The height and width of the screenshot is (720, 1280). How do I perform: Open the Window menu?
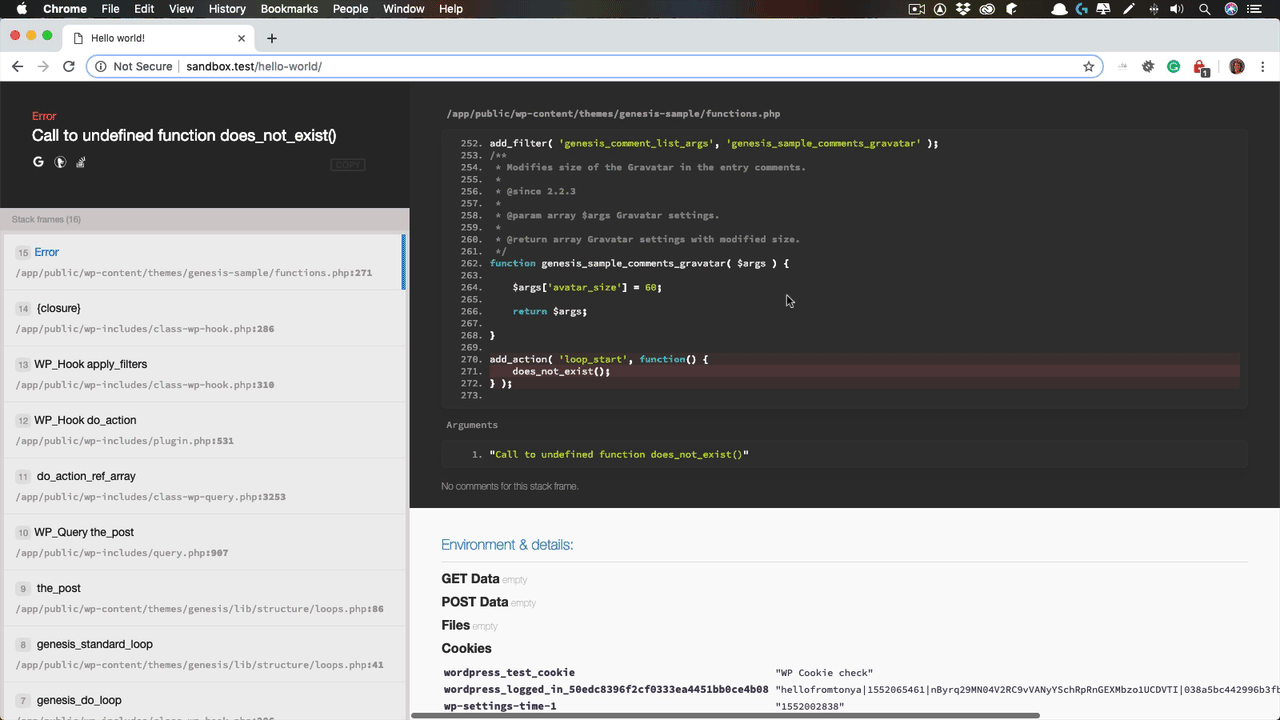click(x=403, y=9)
